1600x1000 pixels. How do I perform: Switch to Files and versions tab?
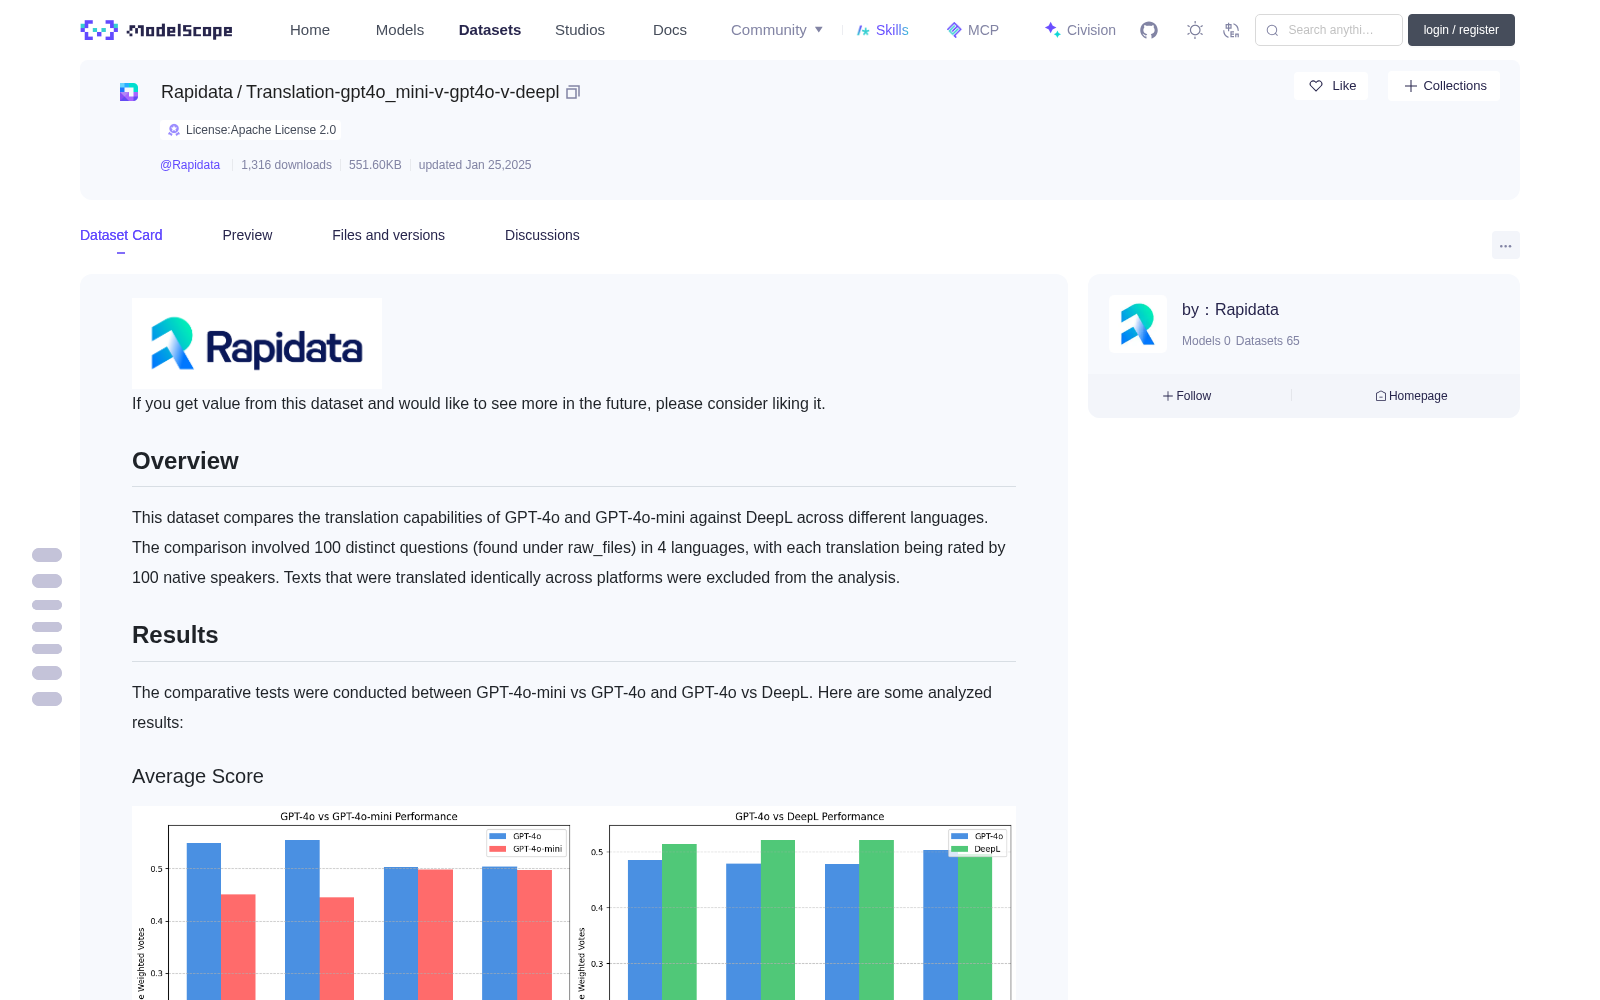[x=388, y=235]
